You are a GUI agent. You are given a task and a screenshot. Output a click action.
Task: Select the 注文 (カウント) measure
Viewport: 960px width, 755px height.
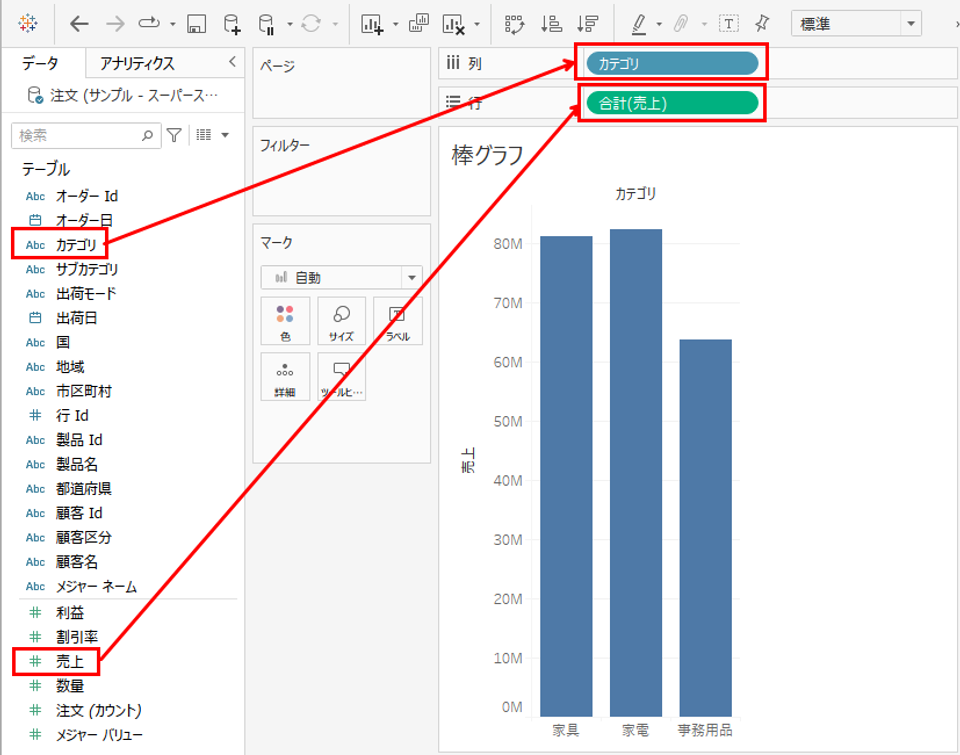[x=98, y=711]
